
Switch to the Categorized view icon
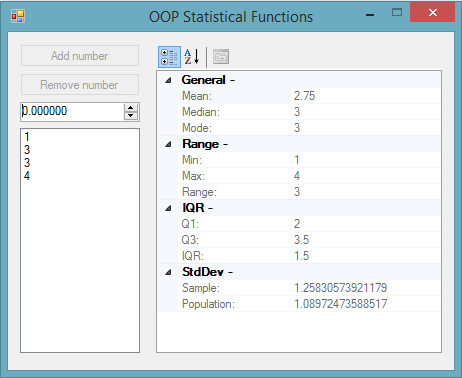(169, 57)
